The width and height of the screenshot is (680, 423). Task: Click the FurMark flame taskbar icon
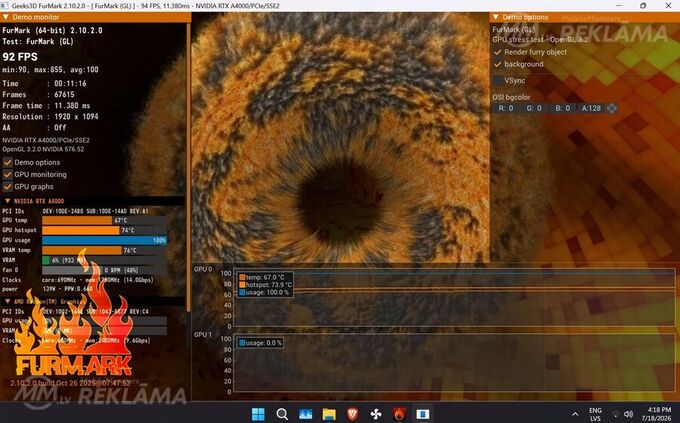(399, 414)
